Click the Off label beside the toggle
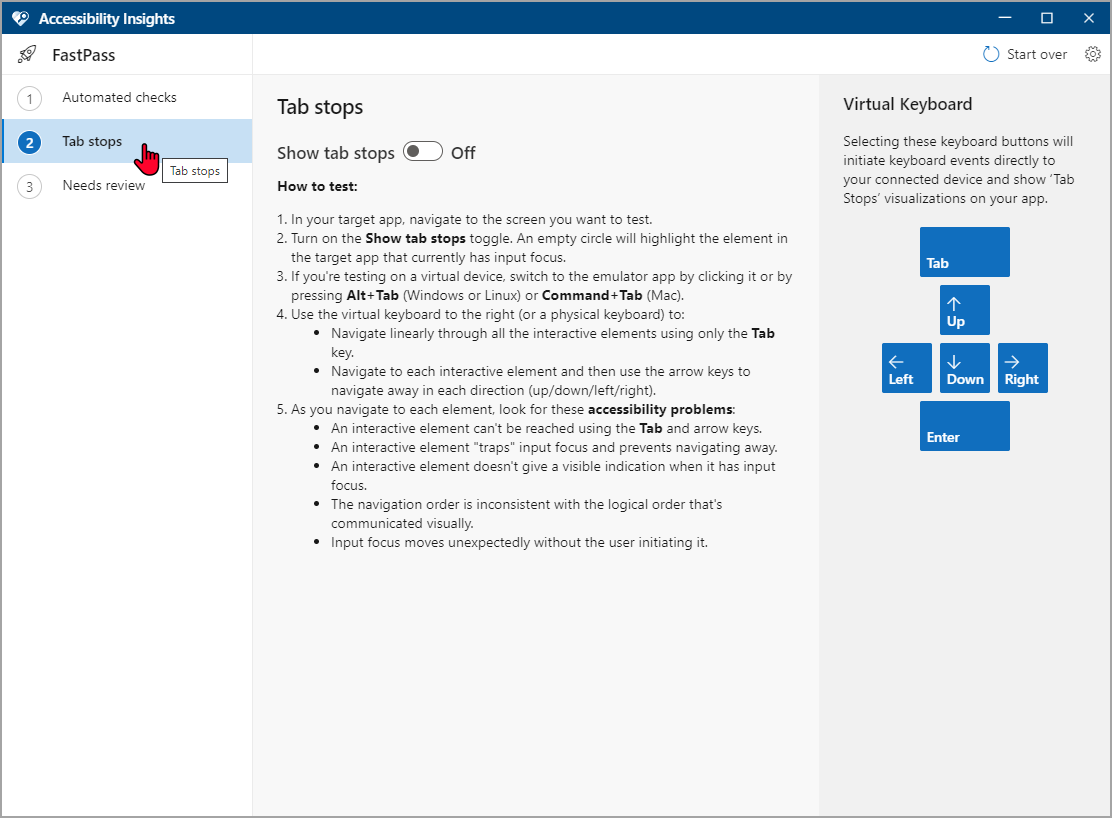1112x818 pixels. tap(463, 153)
